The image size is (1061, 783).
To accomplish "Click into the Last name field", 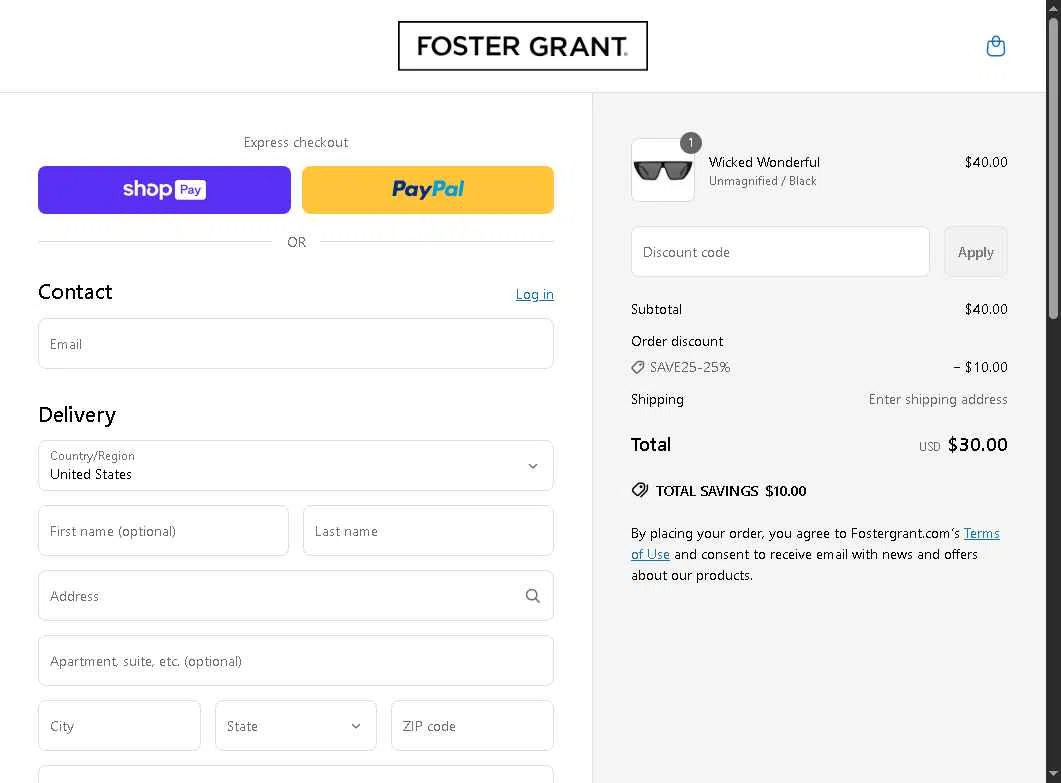I will [x=428, y=531].
